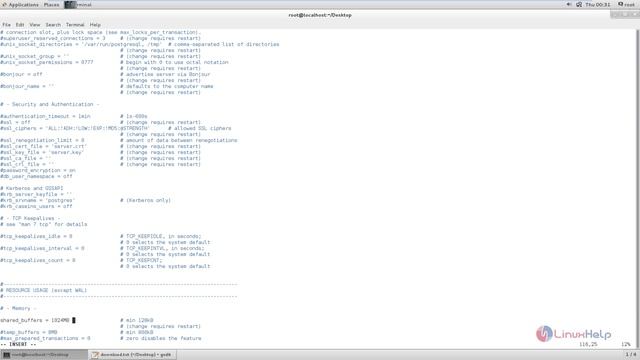Click the '# TCP_KEEPIDLE, in seconds;' comment
This screenshot has width=640, height=360.
[161, 236]
